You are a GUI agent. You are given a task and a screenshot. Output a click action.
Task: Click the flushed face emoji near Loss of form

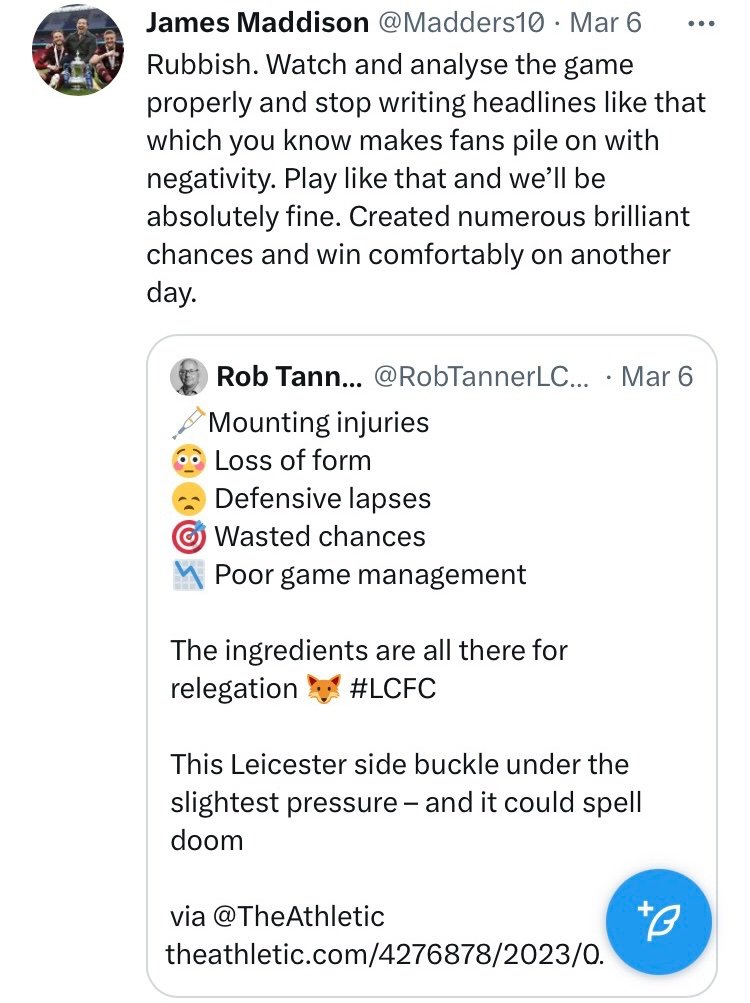[188, 461]
